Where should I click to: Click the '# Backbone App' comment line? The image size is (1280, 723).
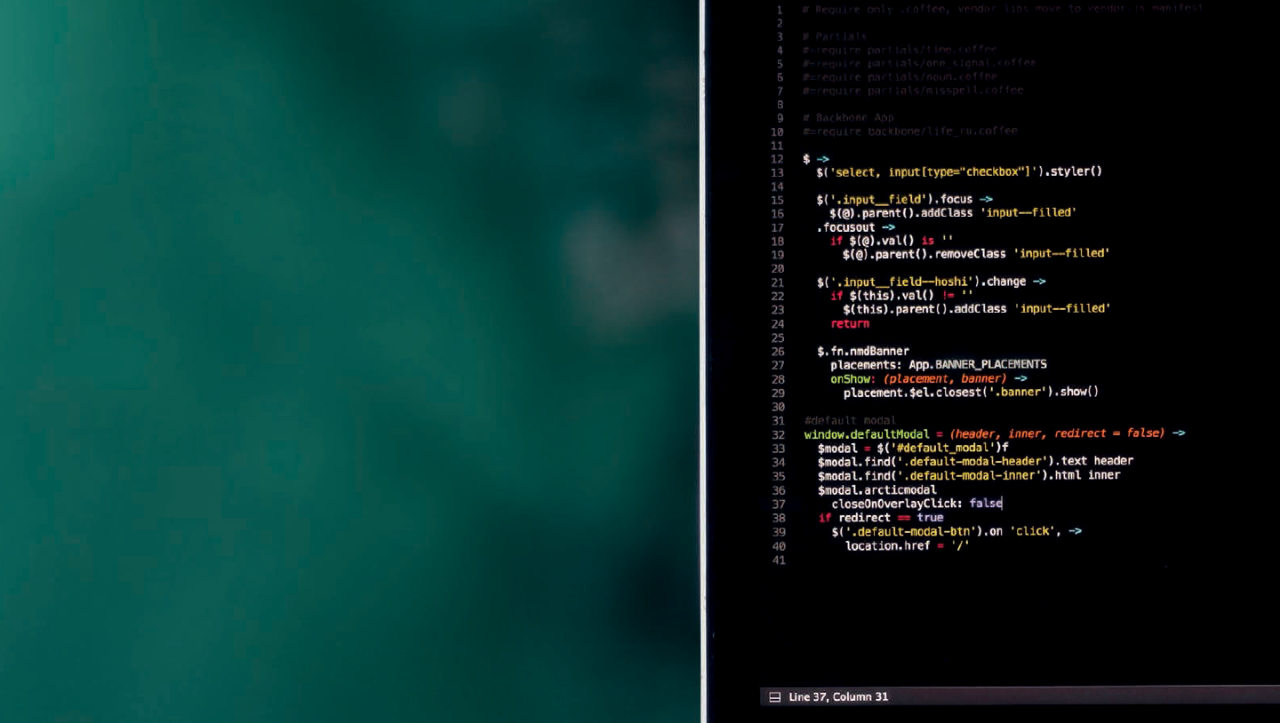(x=847, y=117)
